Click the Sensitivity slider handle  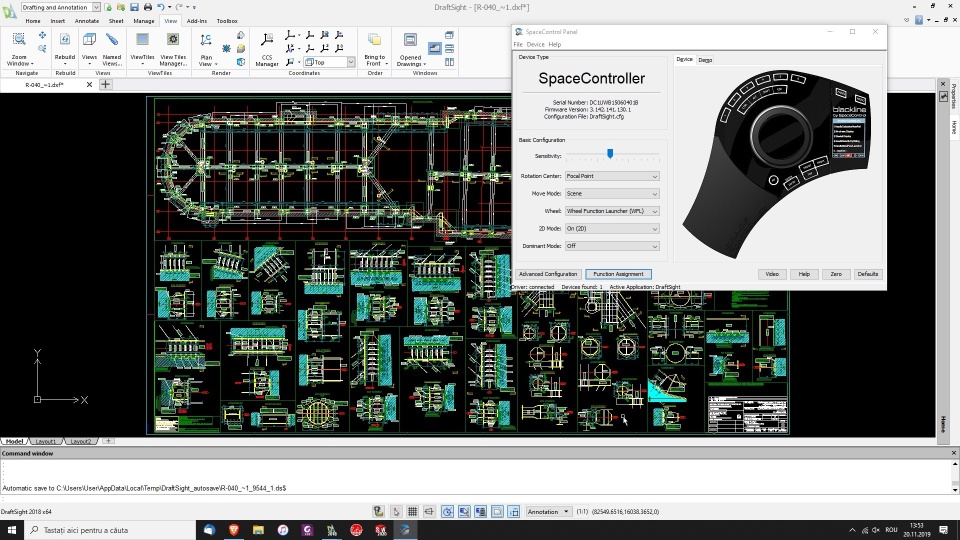click(610, 154)
